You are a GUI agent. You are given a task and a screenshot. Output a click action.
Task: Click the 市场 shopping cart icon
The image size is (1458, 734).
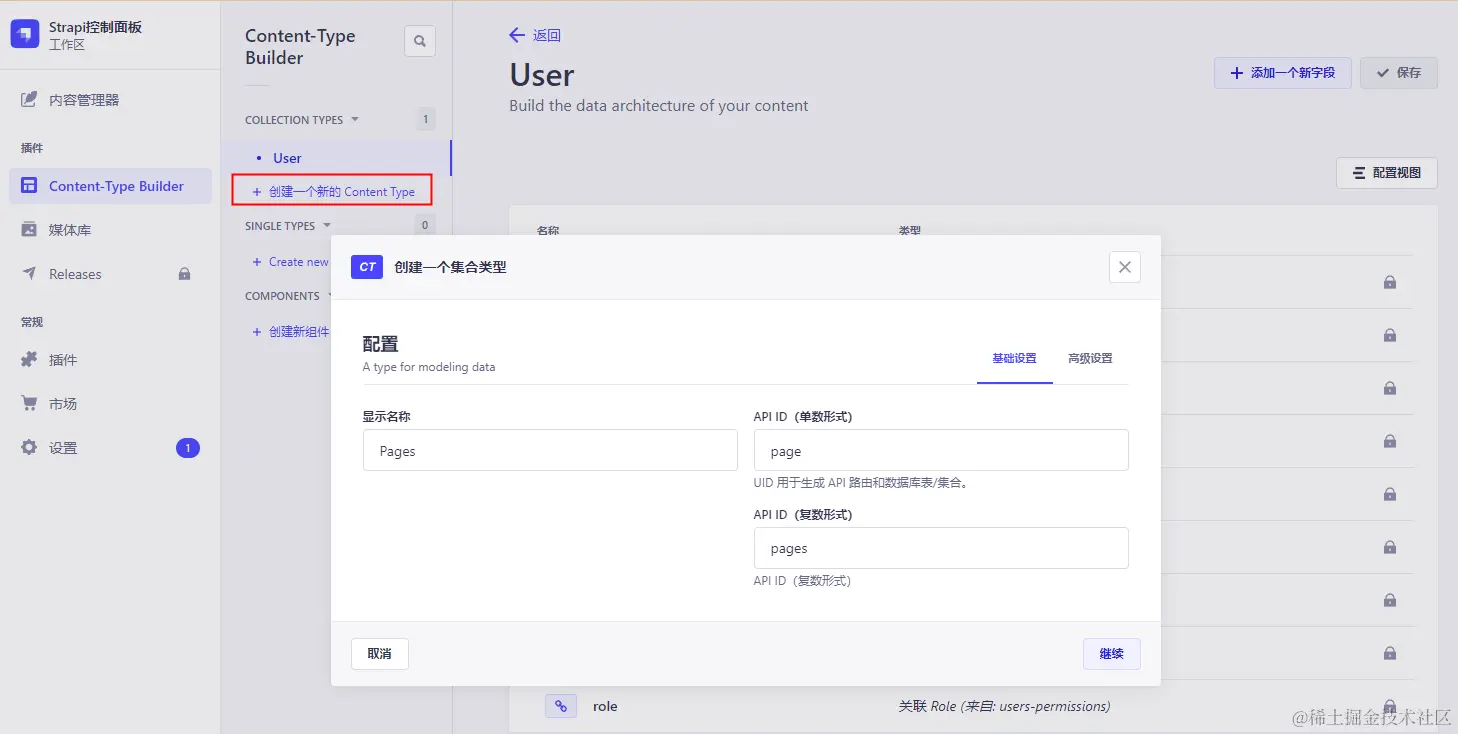[29, 404]
